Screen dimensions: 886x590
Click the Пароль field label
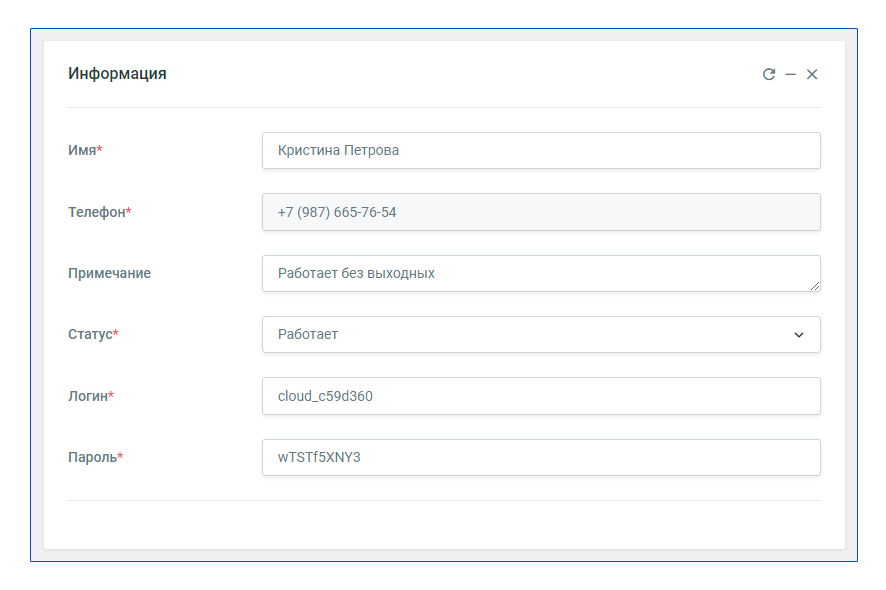click(95, 457)
